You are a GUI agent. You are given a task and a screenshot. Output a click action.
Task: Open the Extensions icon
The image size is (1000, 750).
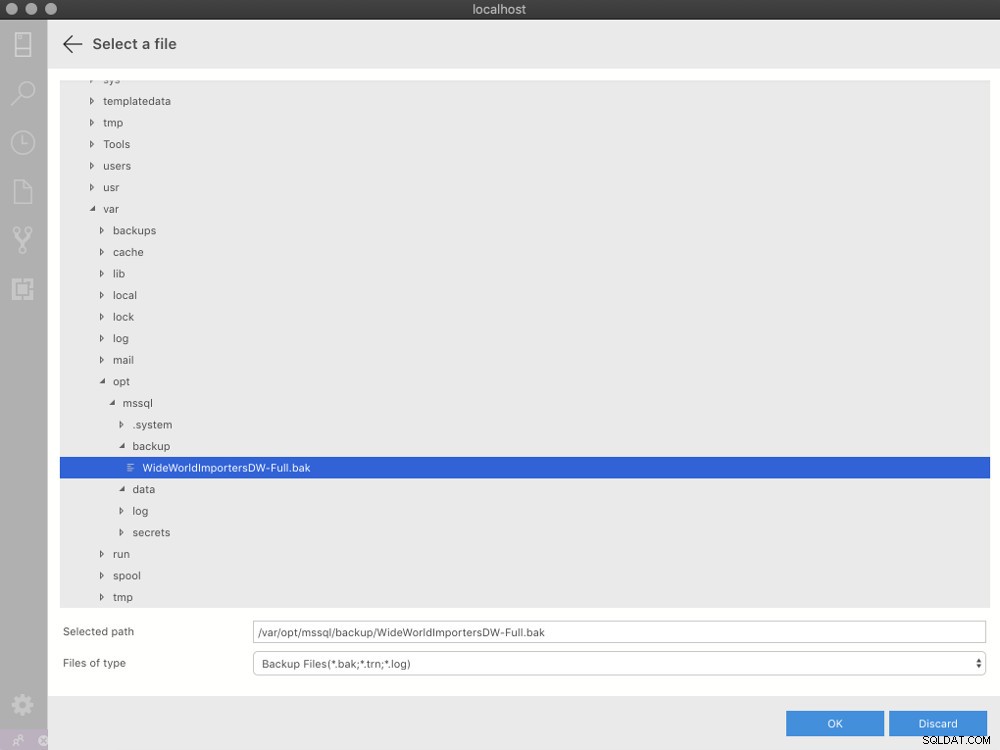(23, 289)
